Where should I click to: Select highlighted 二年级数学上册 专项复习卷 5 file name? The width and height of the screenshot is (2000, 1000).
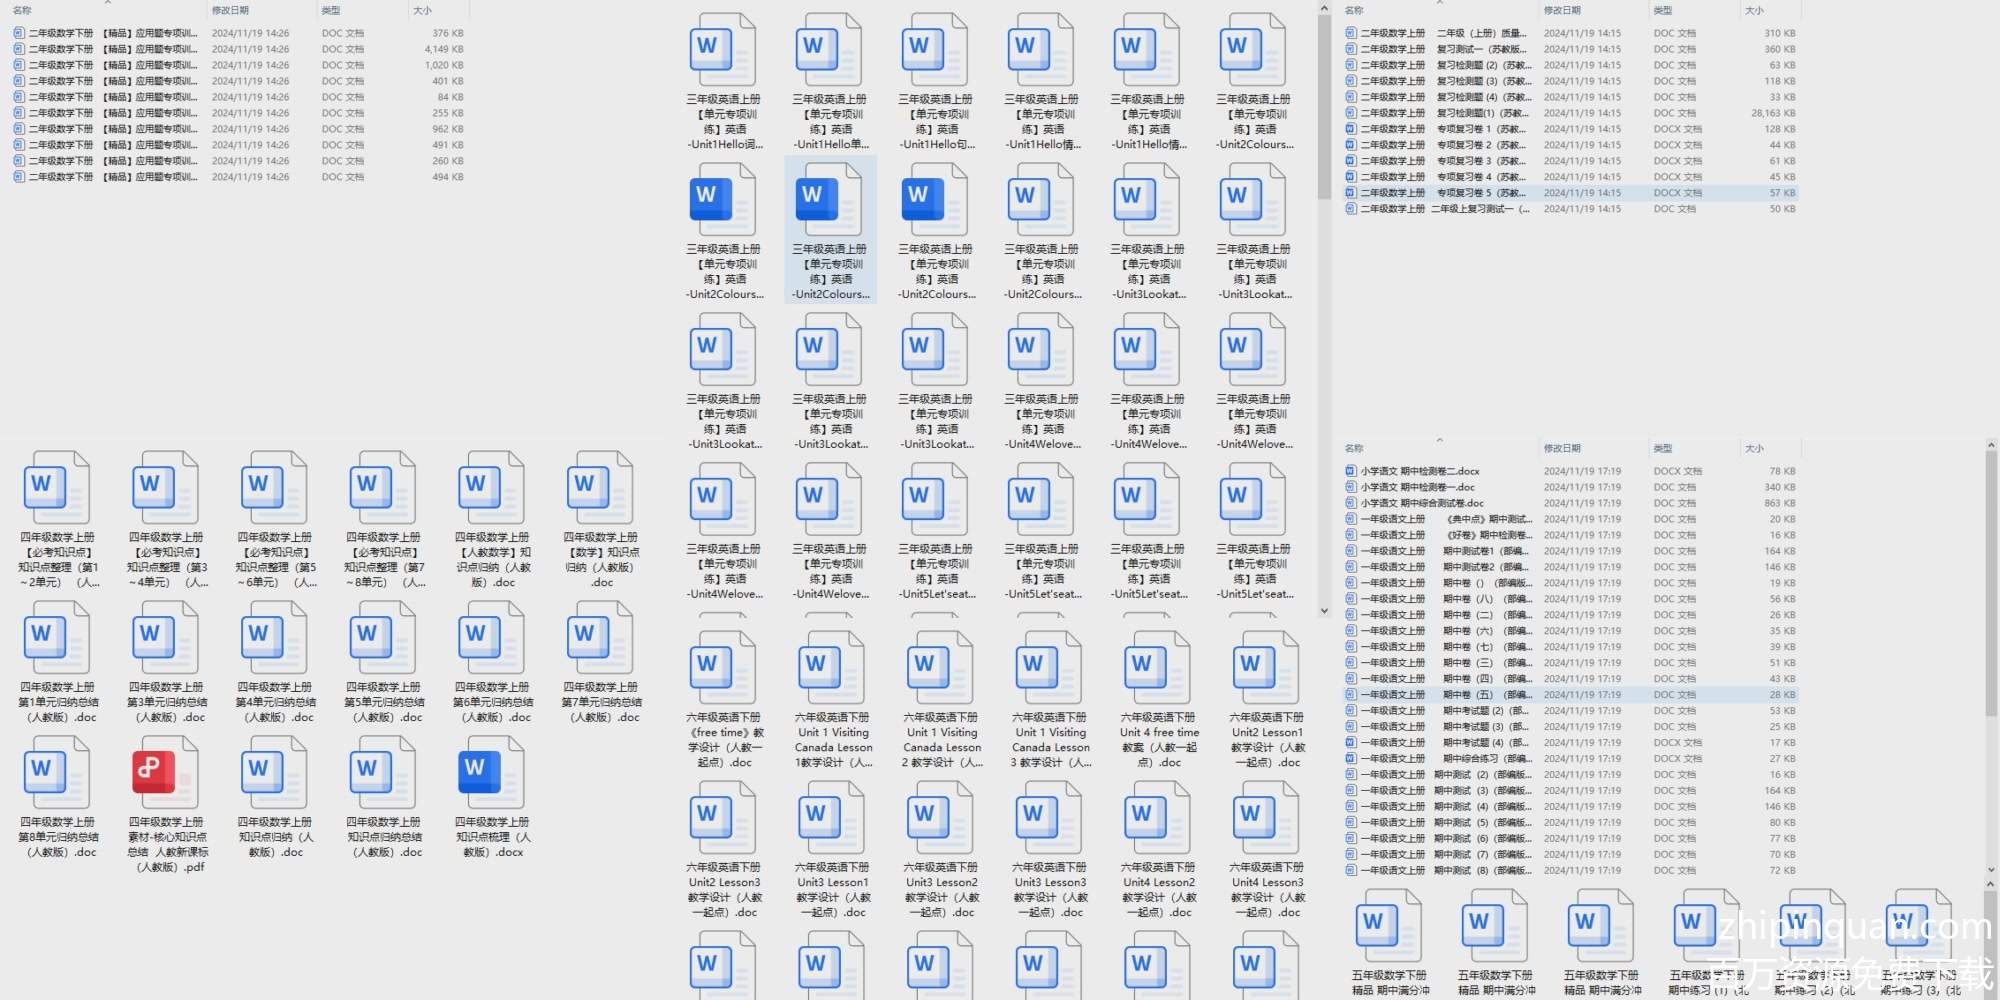[1444, 193]
